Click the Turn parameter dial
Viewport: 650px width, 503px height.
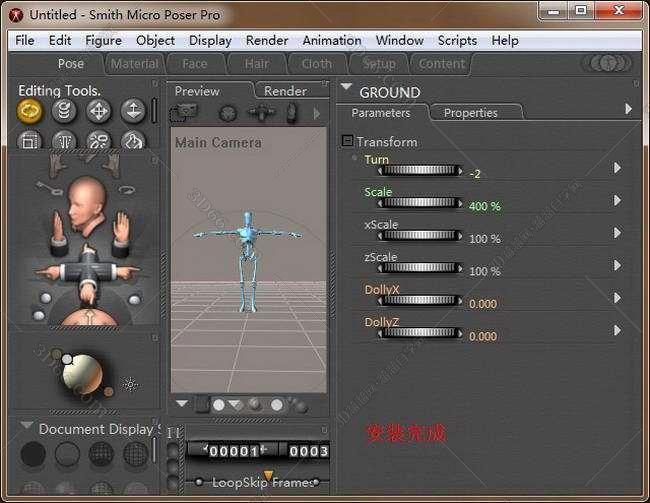(x=420, y=170)
